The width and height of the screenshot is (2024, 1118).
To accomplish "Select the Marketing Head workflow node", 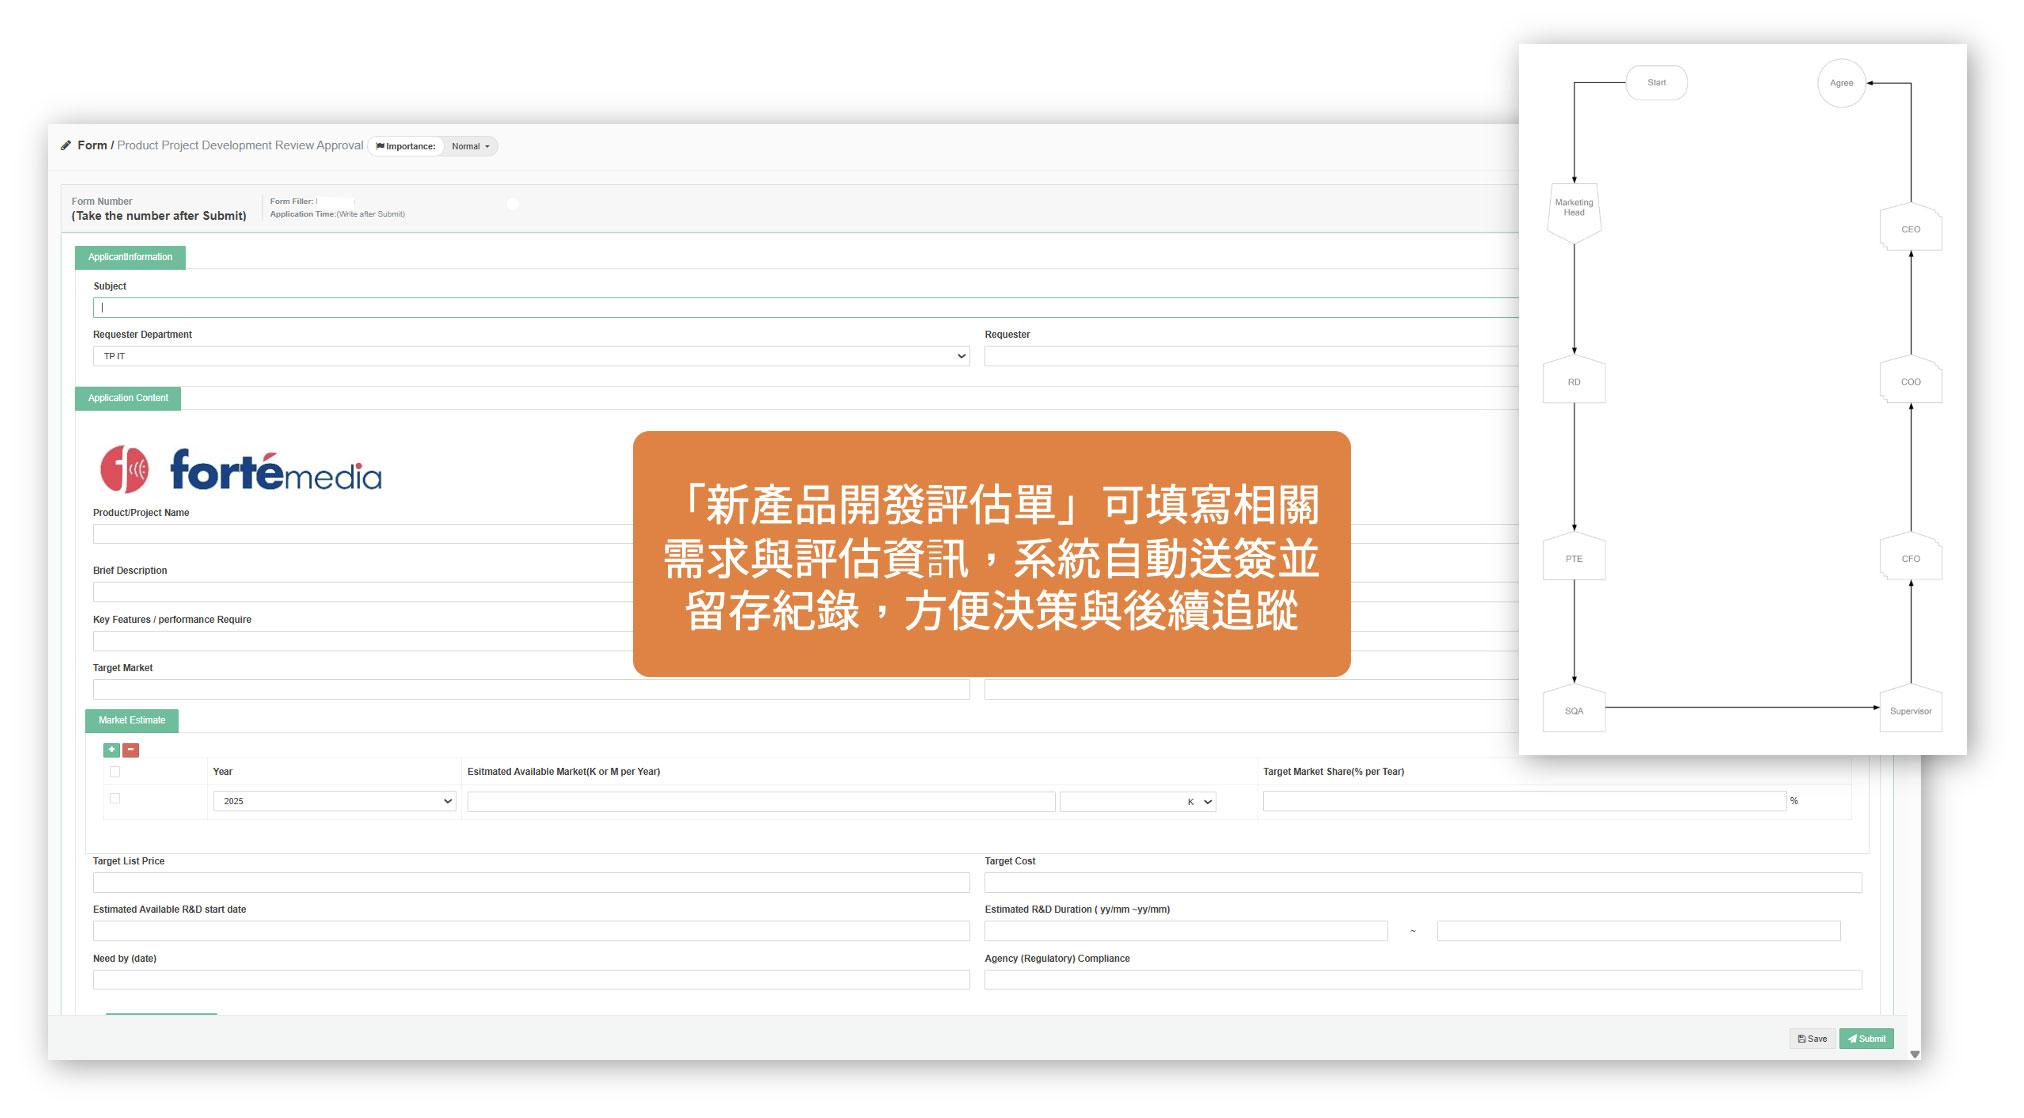I will click(1573, 209).
